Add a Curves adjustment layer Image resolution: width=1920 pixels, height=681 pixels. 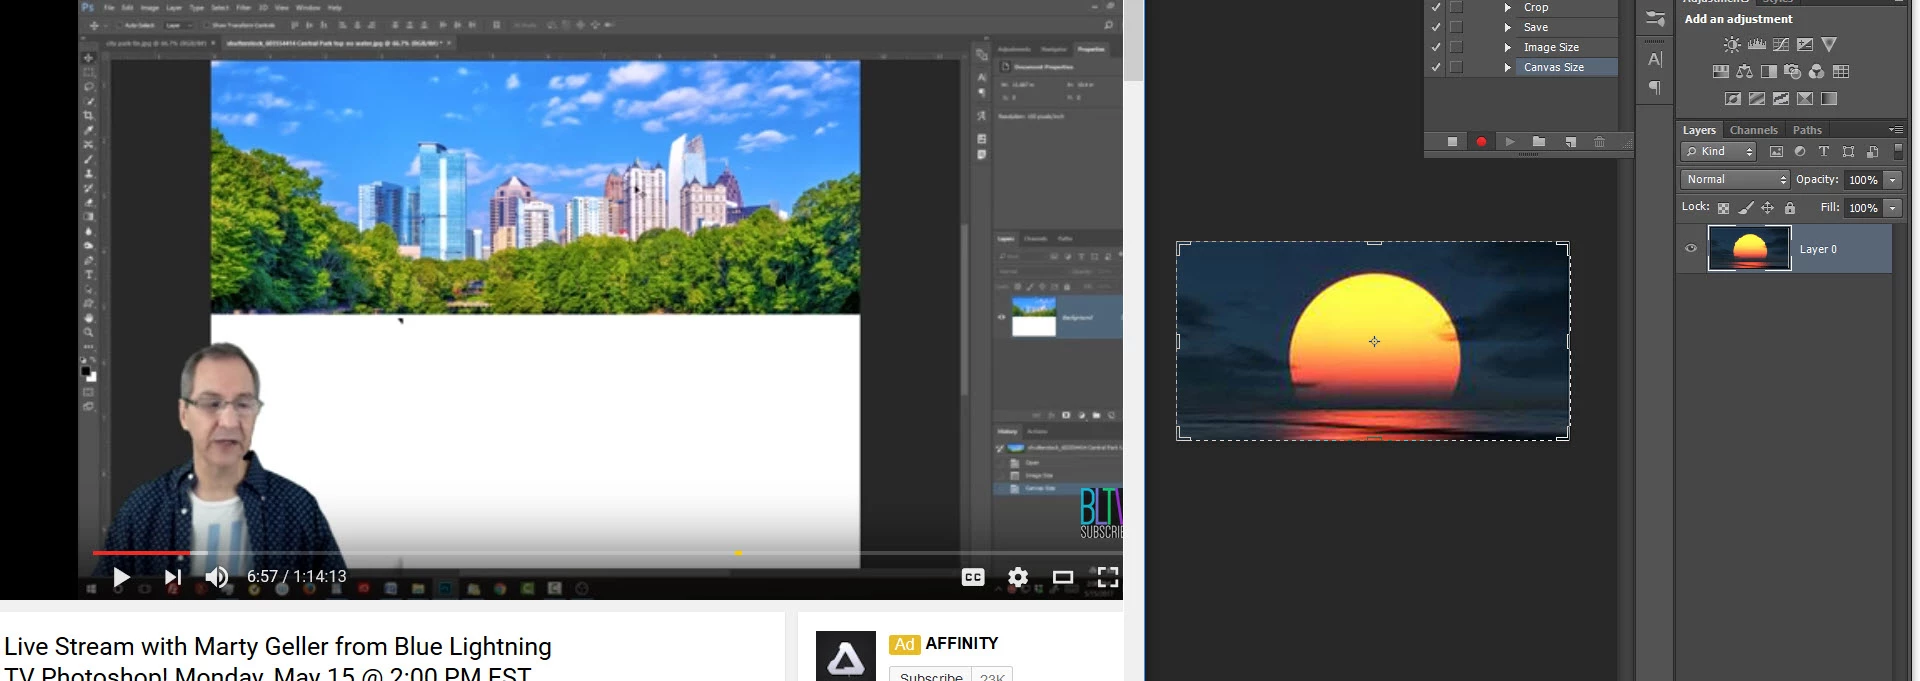coord(1781,45)
